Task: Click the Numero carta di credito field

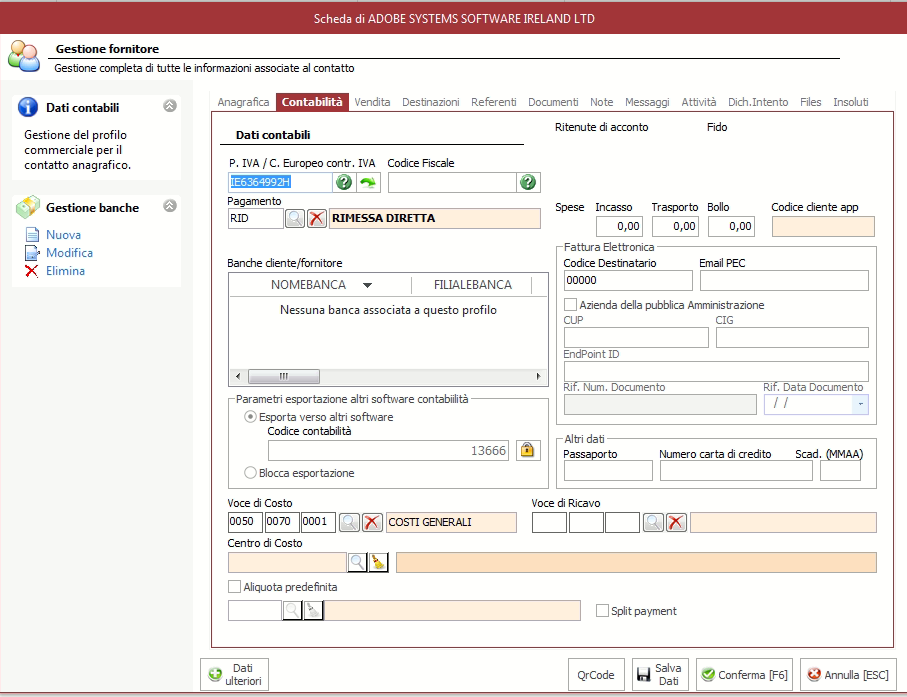Action: pos(736,471)
